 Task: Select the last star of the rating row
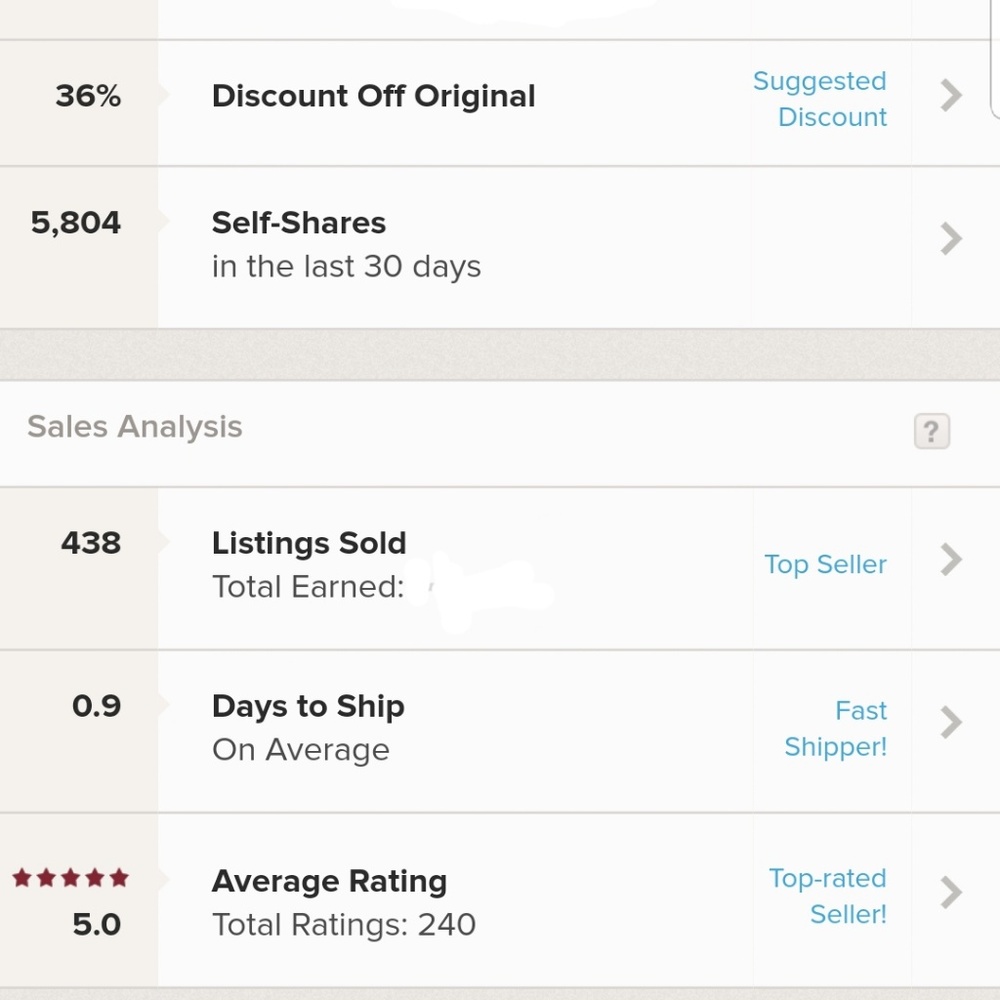(x=118, y=877)
